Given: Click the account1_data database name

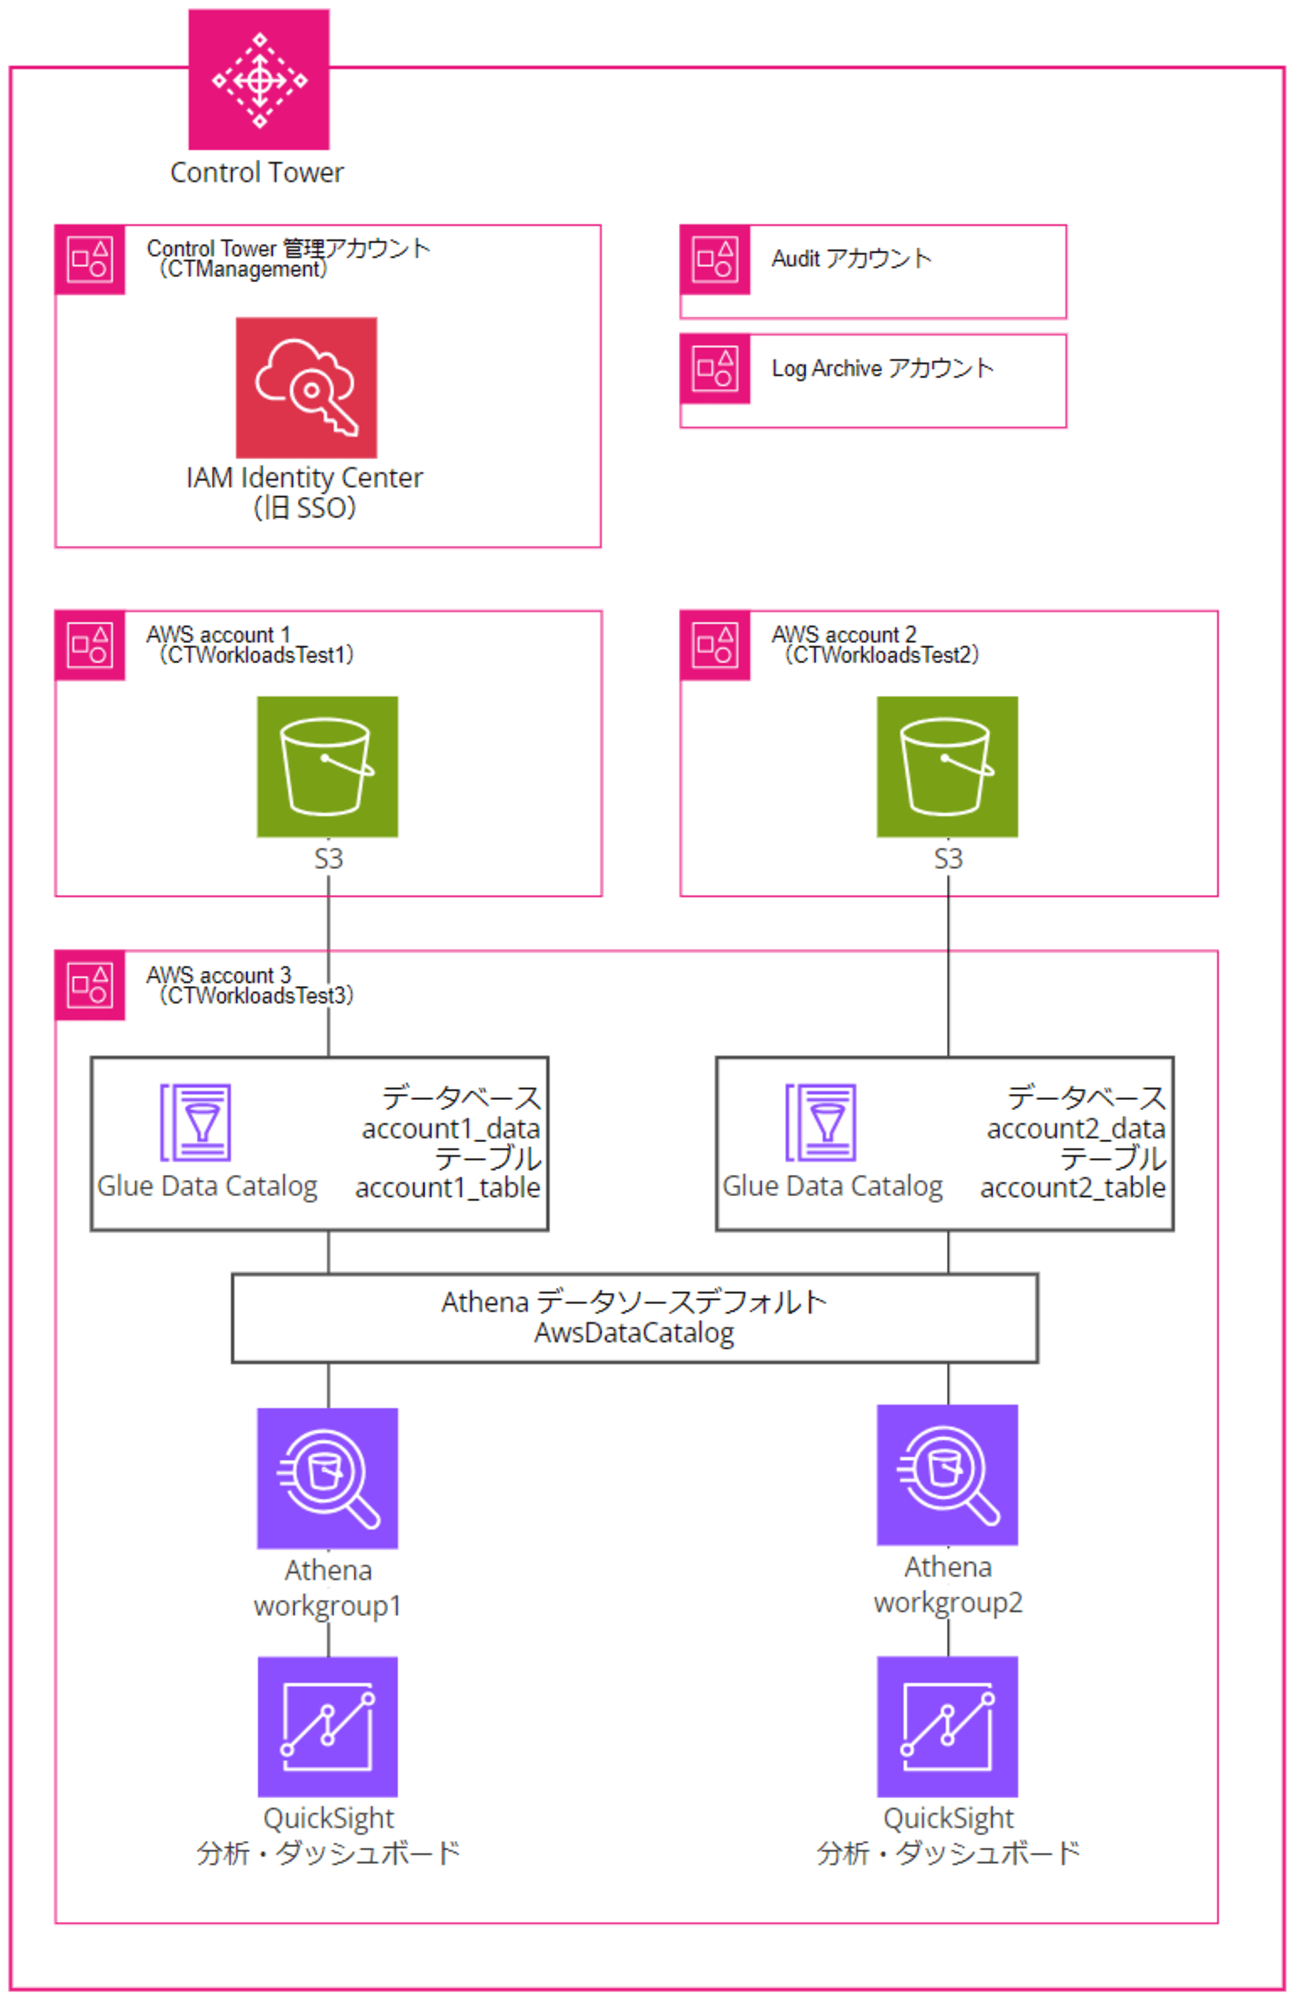Looking at the screenshot, I should coord(451,1129).
